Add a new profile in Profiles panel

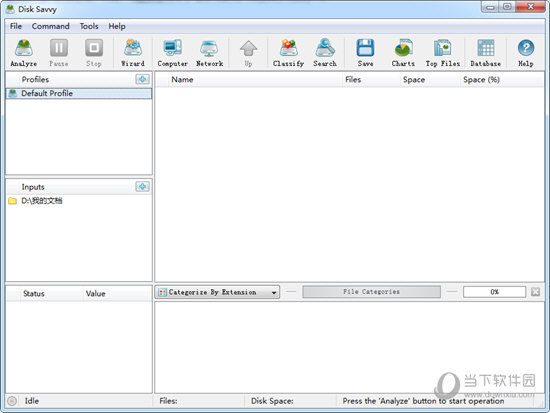[142, 79]
